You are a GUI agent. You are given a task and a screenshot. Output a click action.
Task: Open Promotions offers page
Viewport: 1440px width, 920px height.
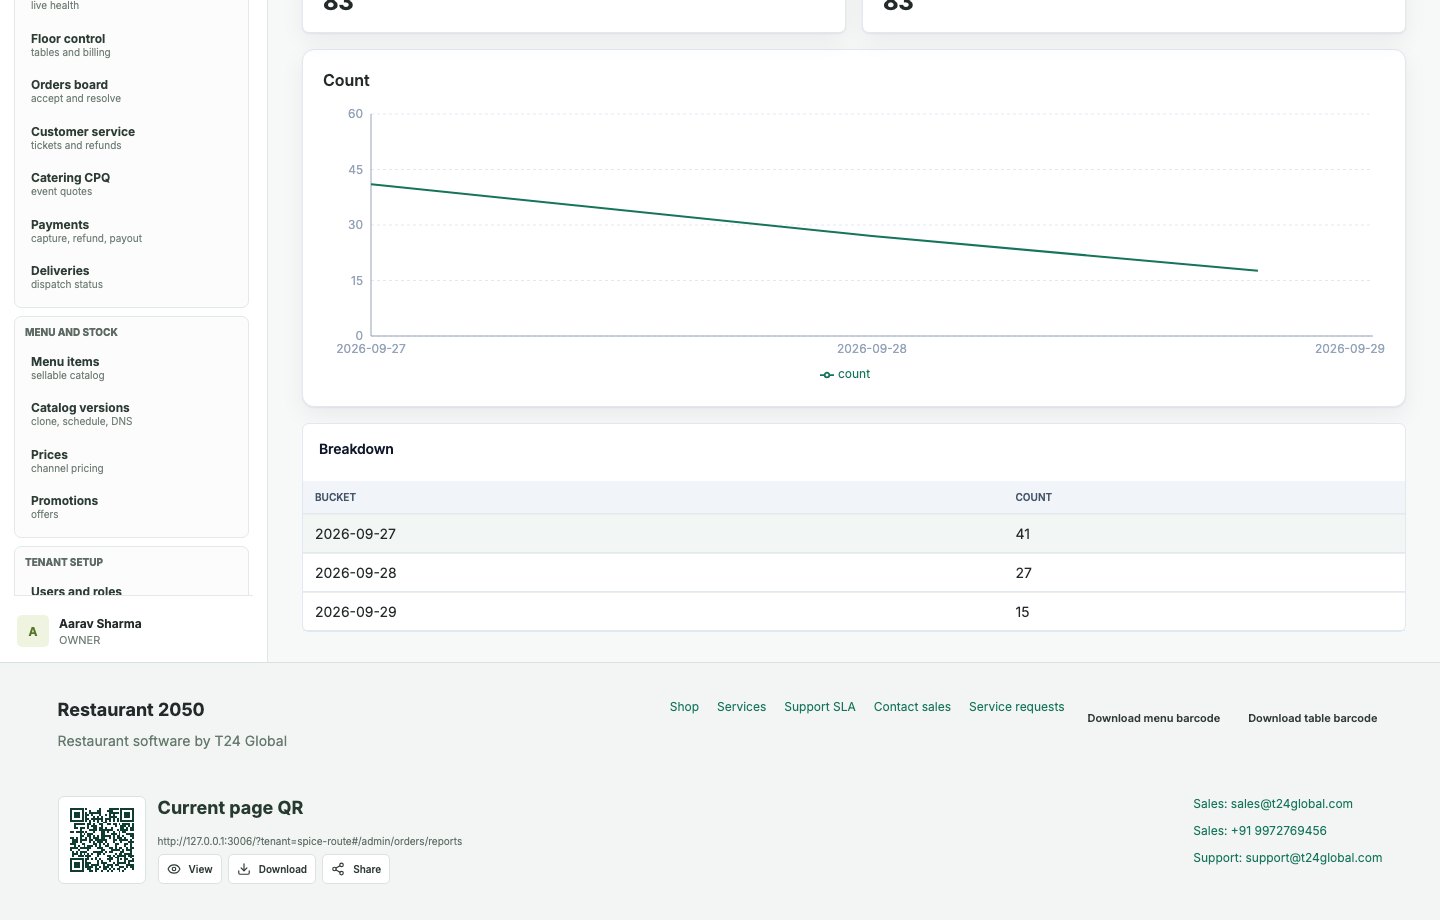coord(131,507)
